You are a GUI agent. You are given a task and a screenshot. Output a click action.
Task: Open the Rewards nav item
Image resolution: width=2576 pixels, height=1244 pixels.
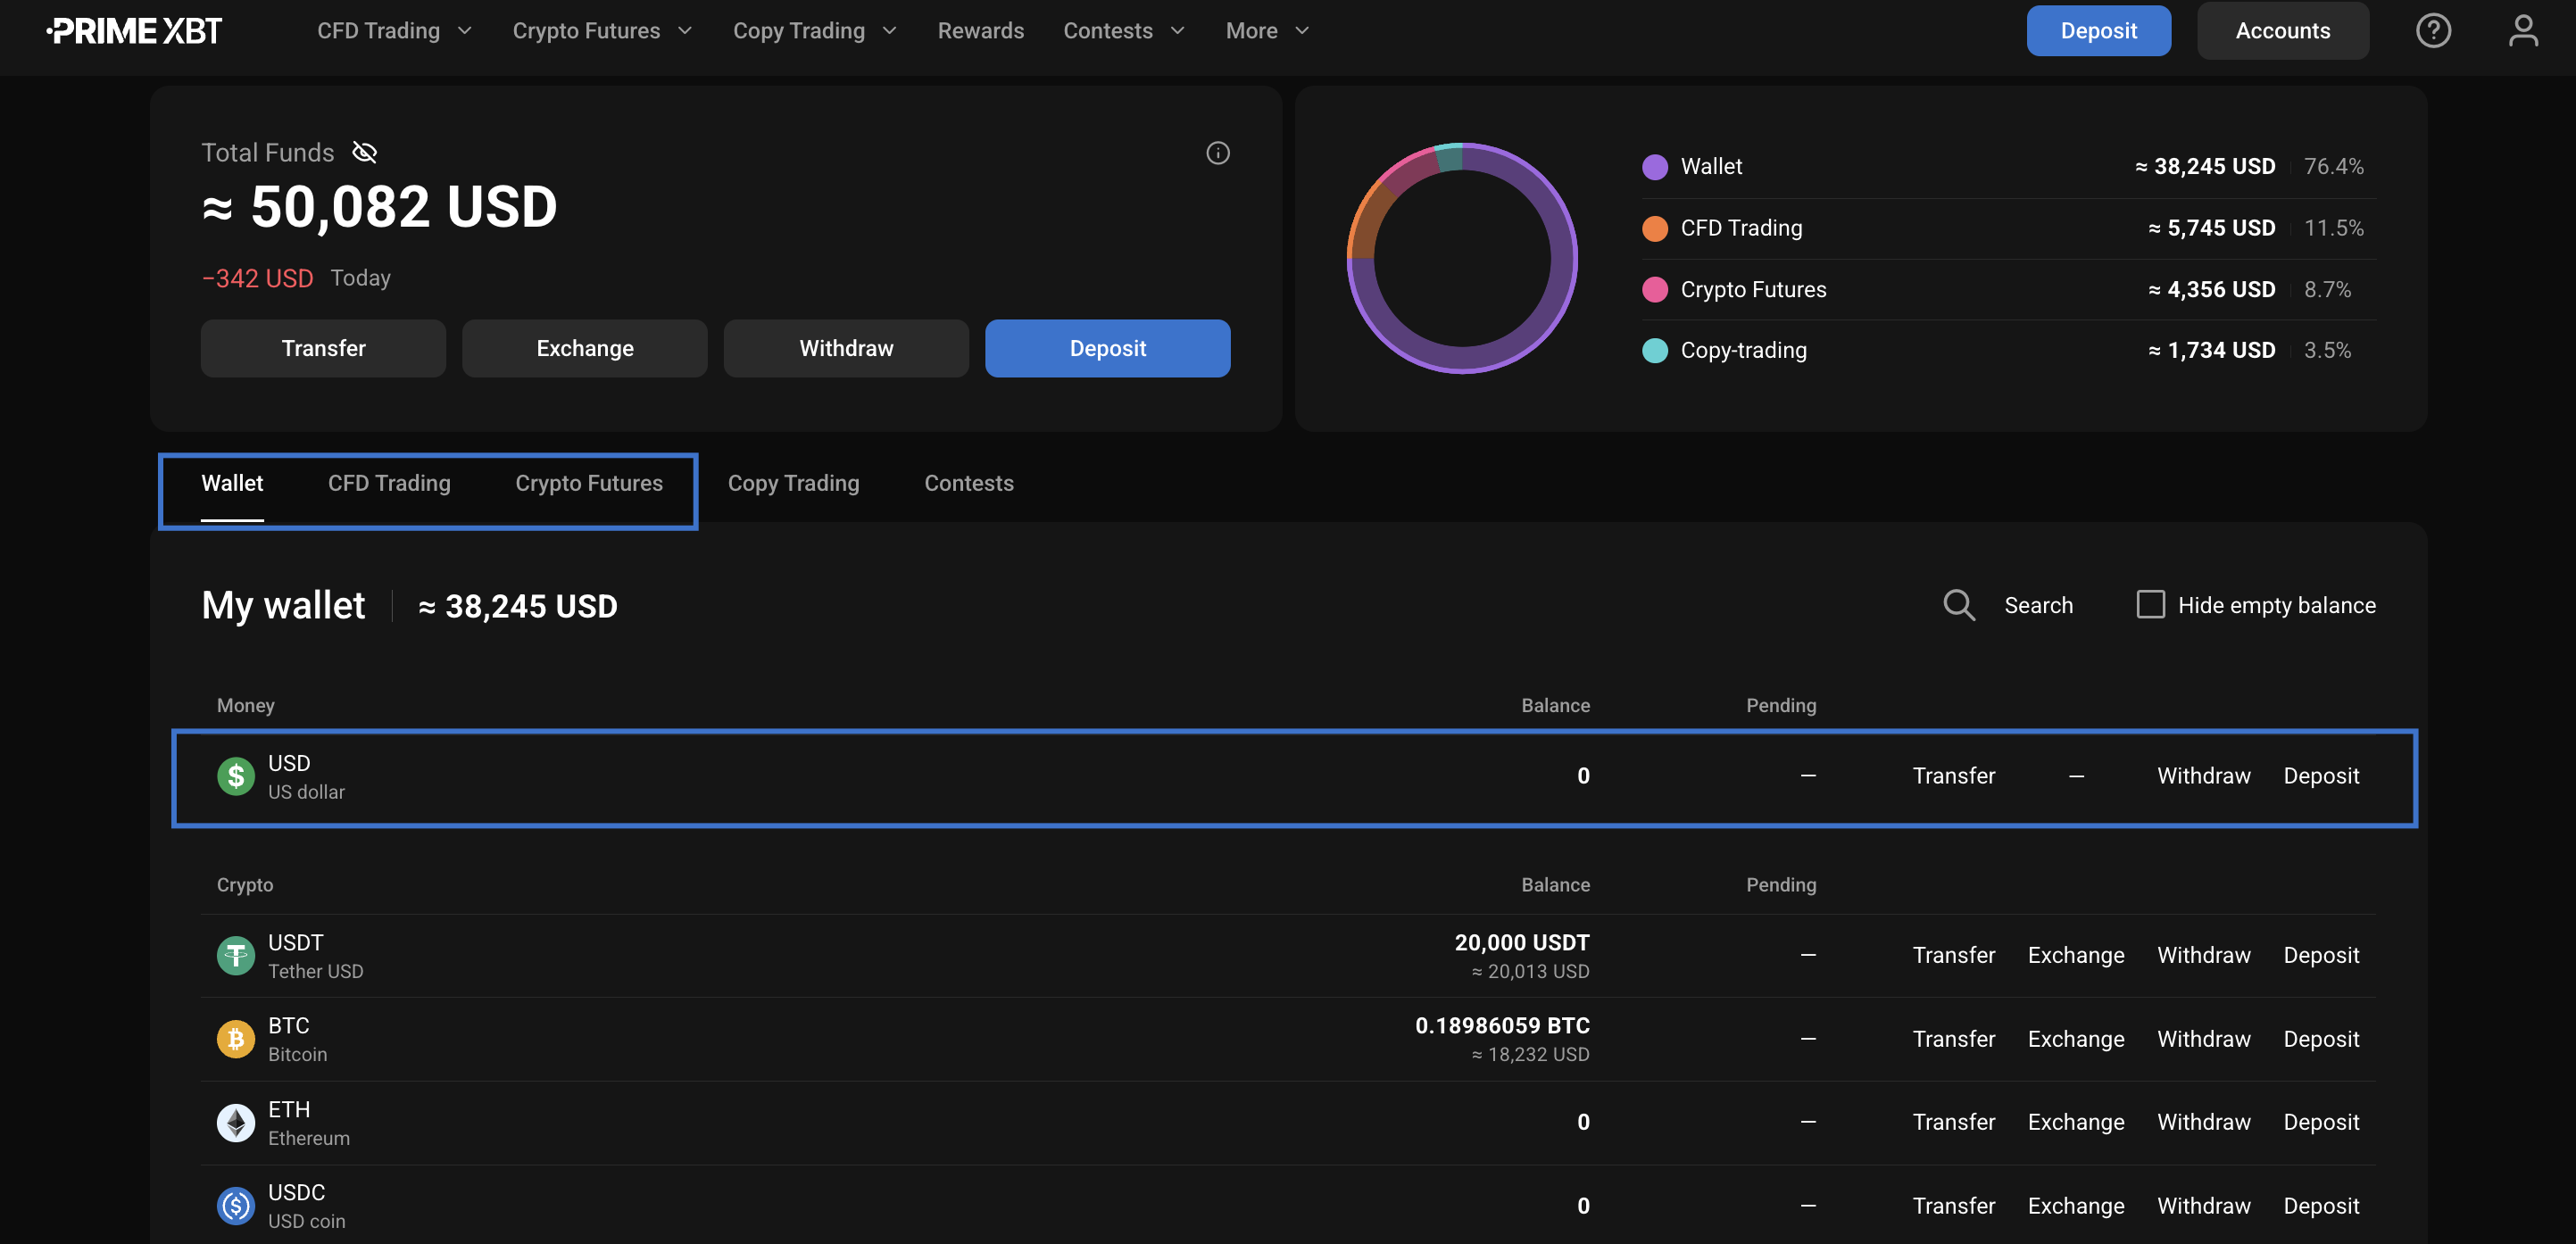coord(980,31)
